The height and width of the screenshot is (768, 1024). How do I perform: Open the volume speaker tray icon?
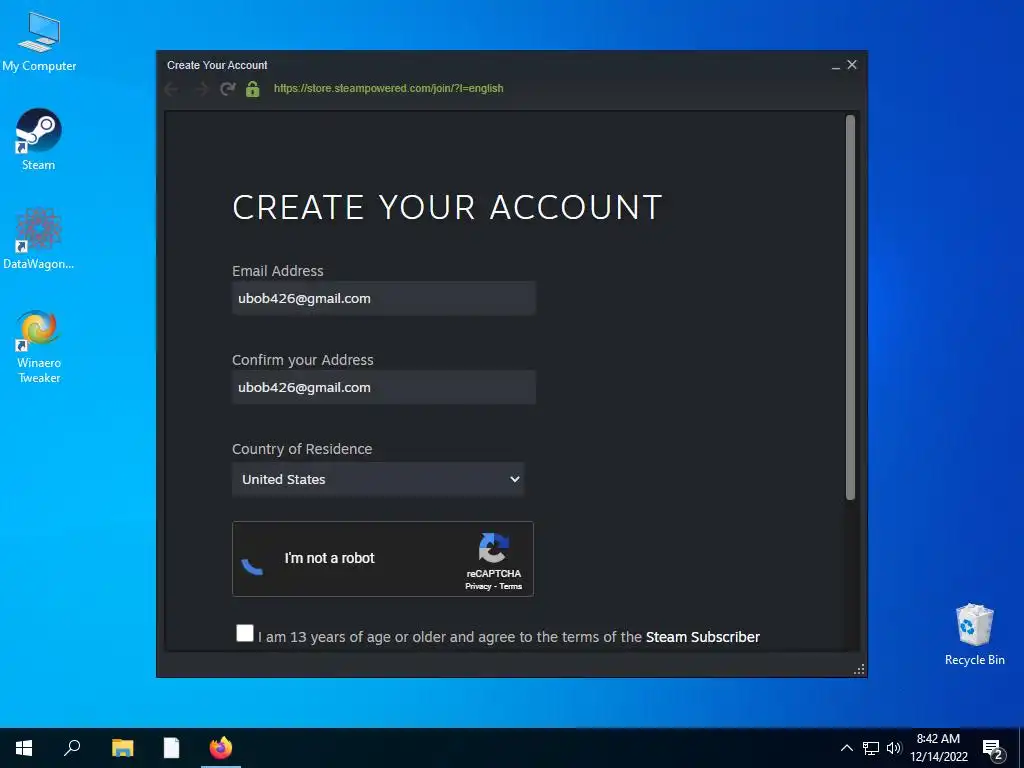[x=894, y=748]
